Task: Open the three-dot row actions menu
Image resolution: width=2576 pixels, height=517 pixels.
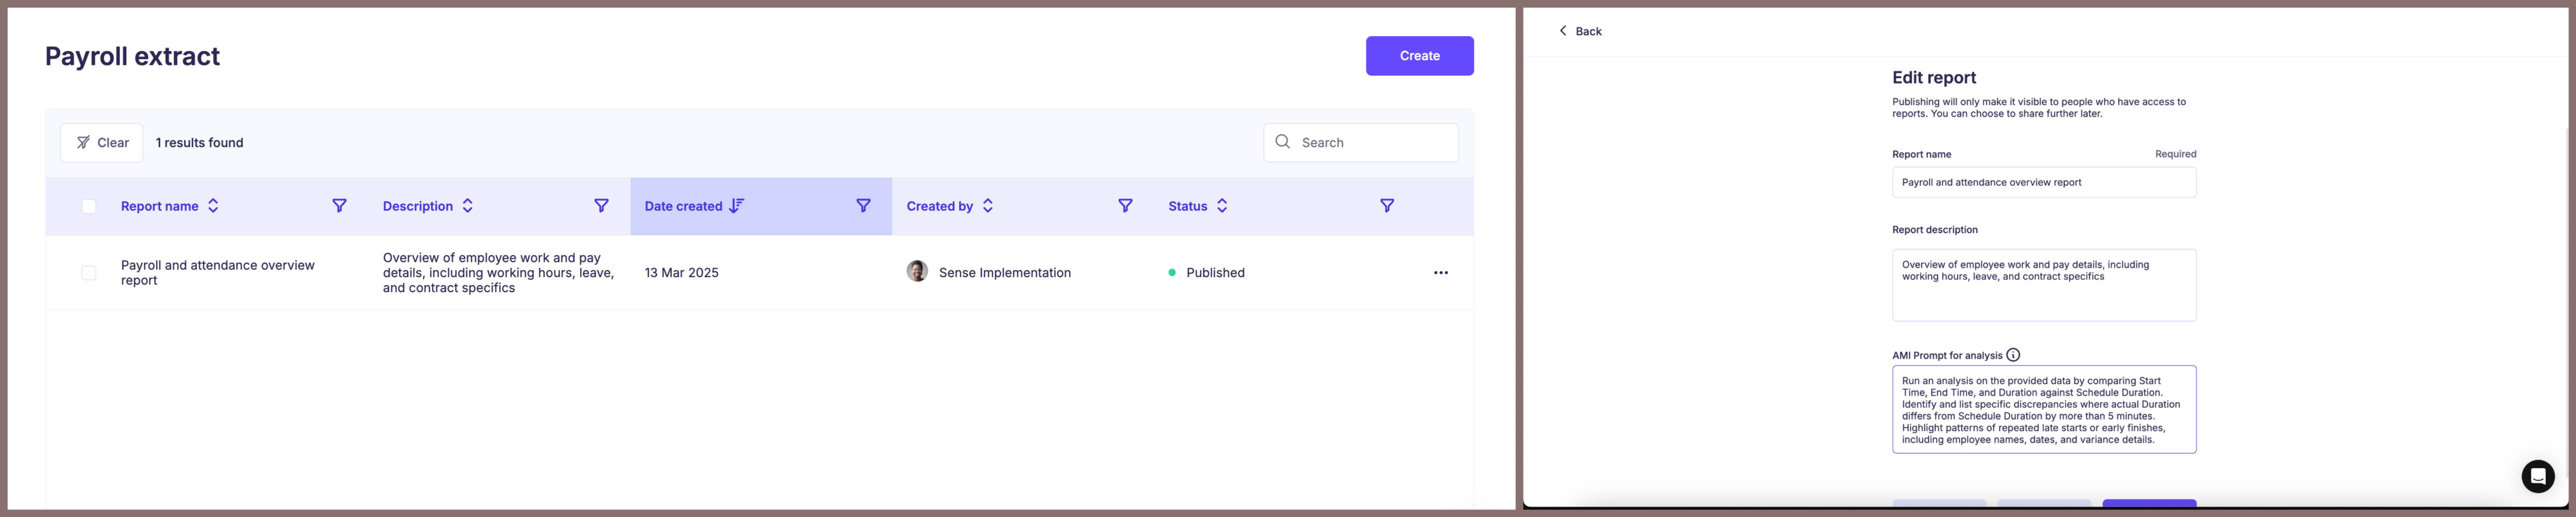Action: click(1440, 273)
